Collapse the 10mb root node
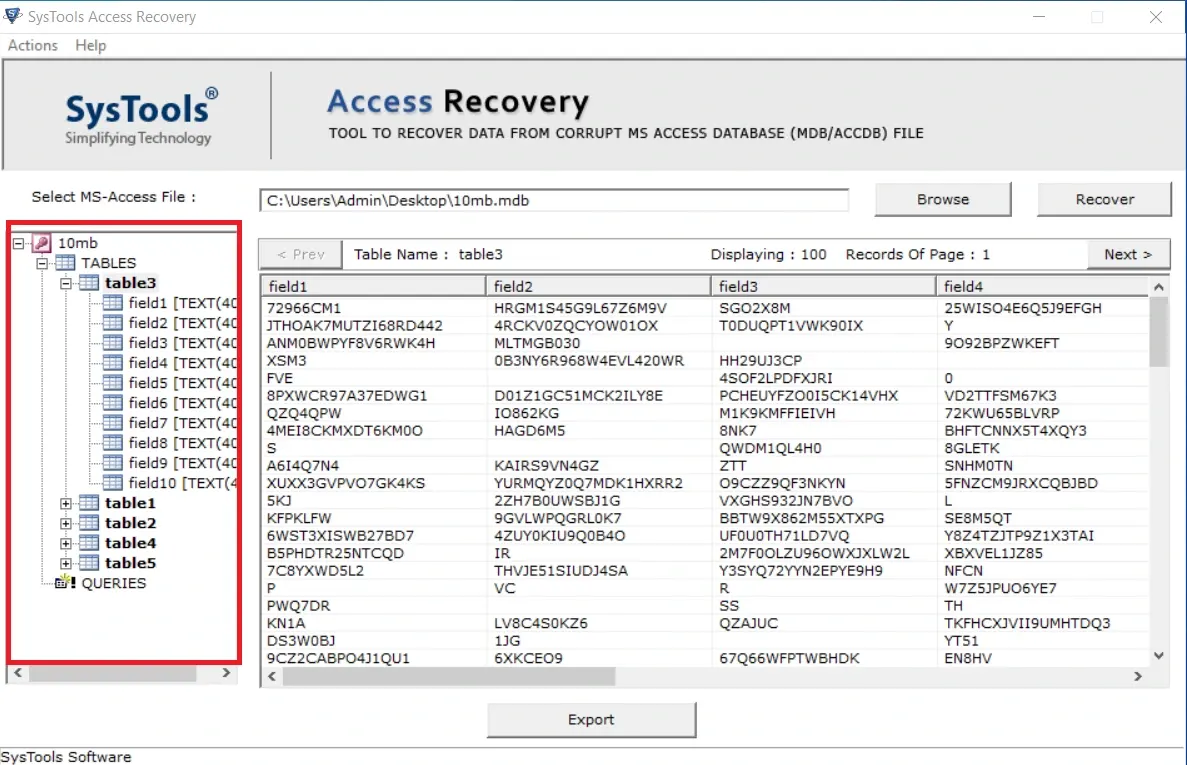Screen dimensions: 1187x765 19,243
